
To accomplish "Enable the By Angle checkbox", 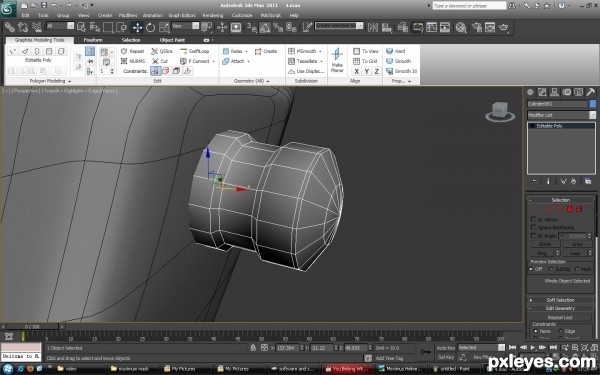I will (x=533, y=236).
